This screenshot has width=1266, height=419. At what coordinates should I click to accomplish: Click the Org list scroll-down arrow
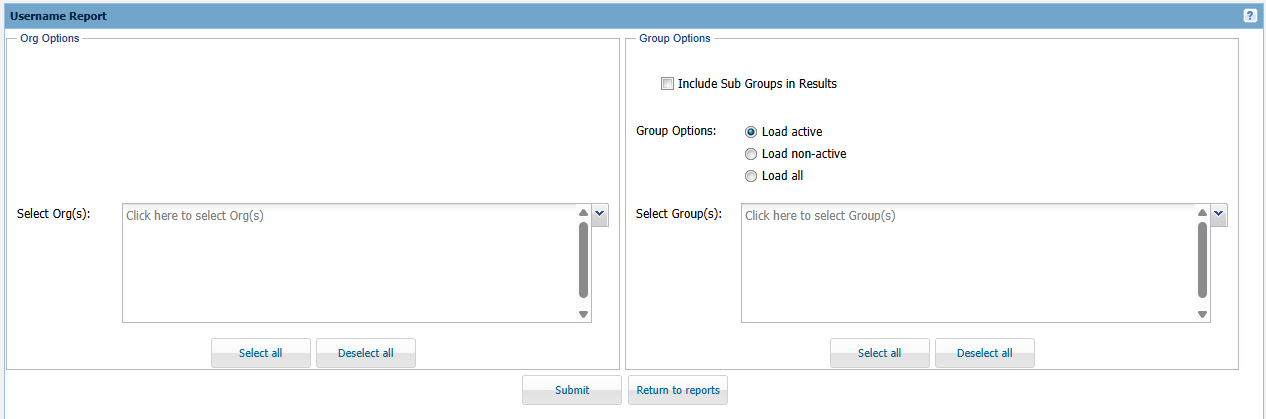click(583, 314)
